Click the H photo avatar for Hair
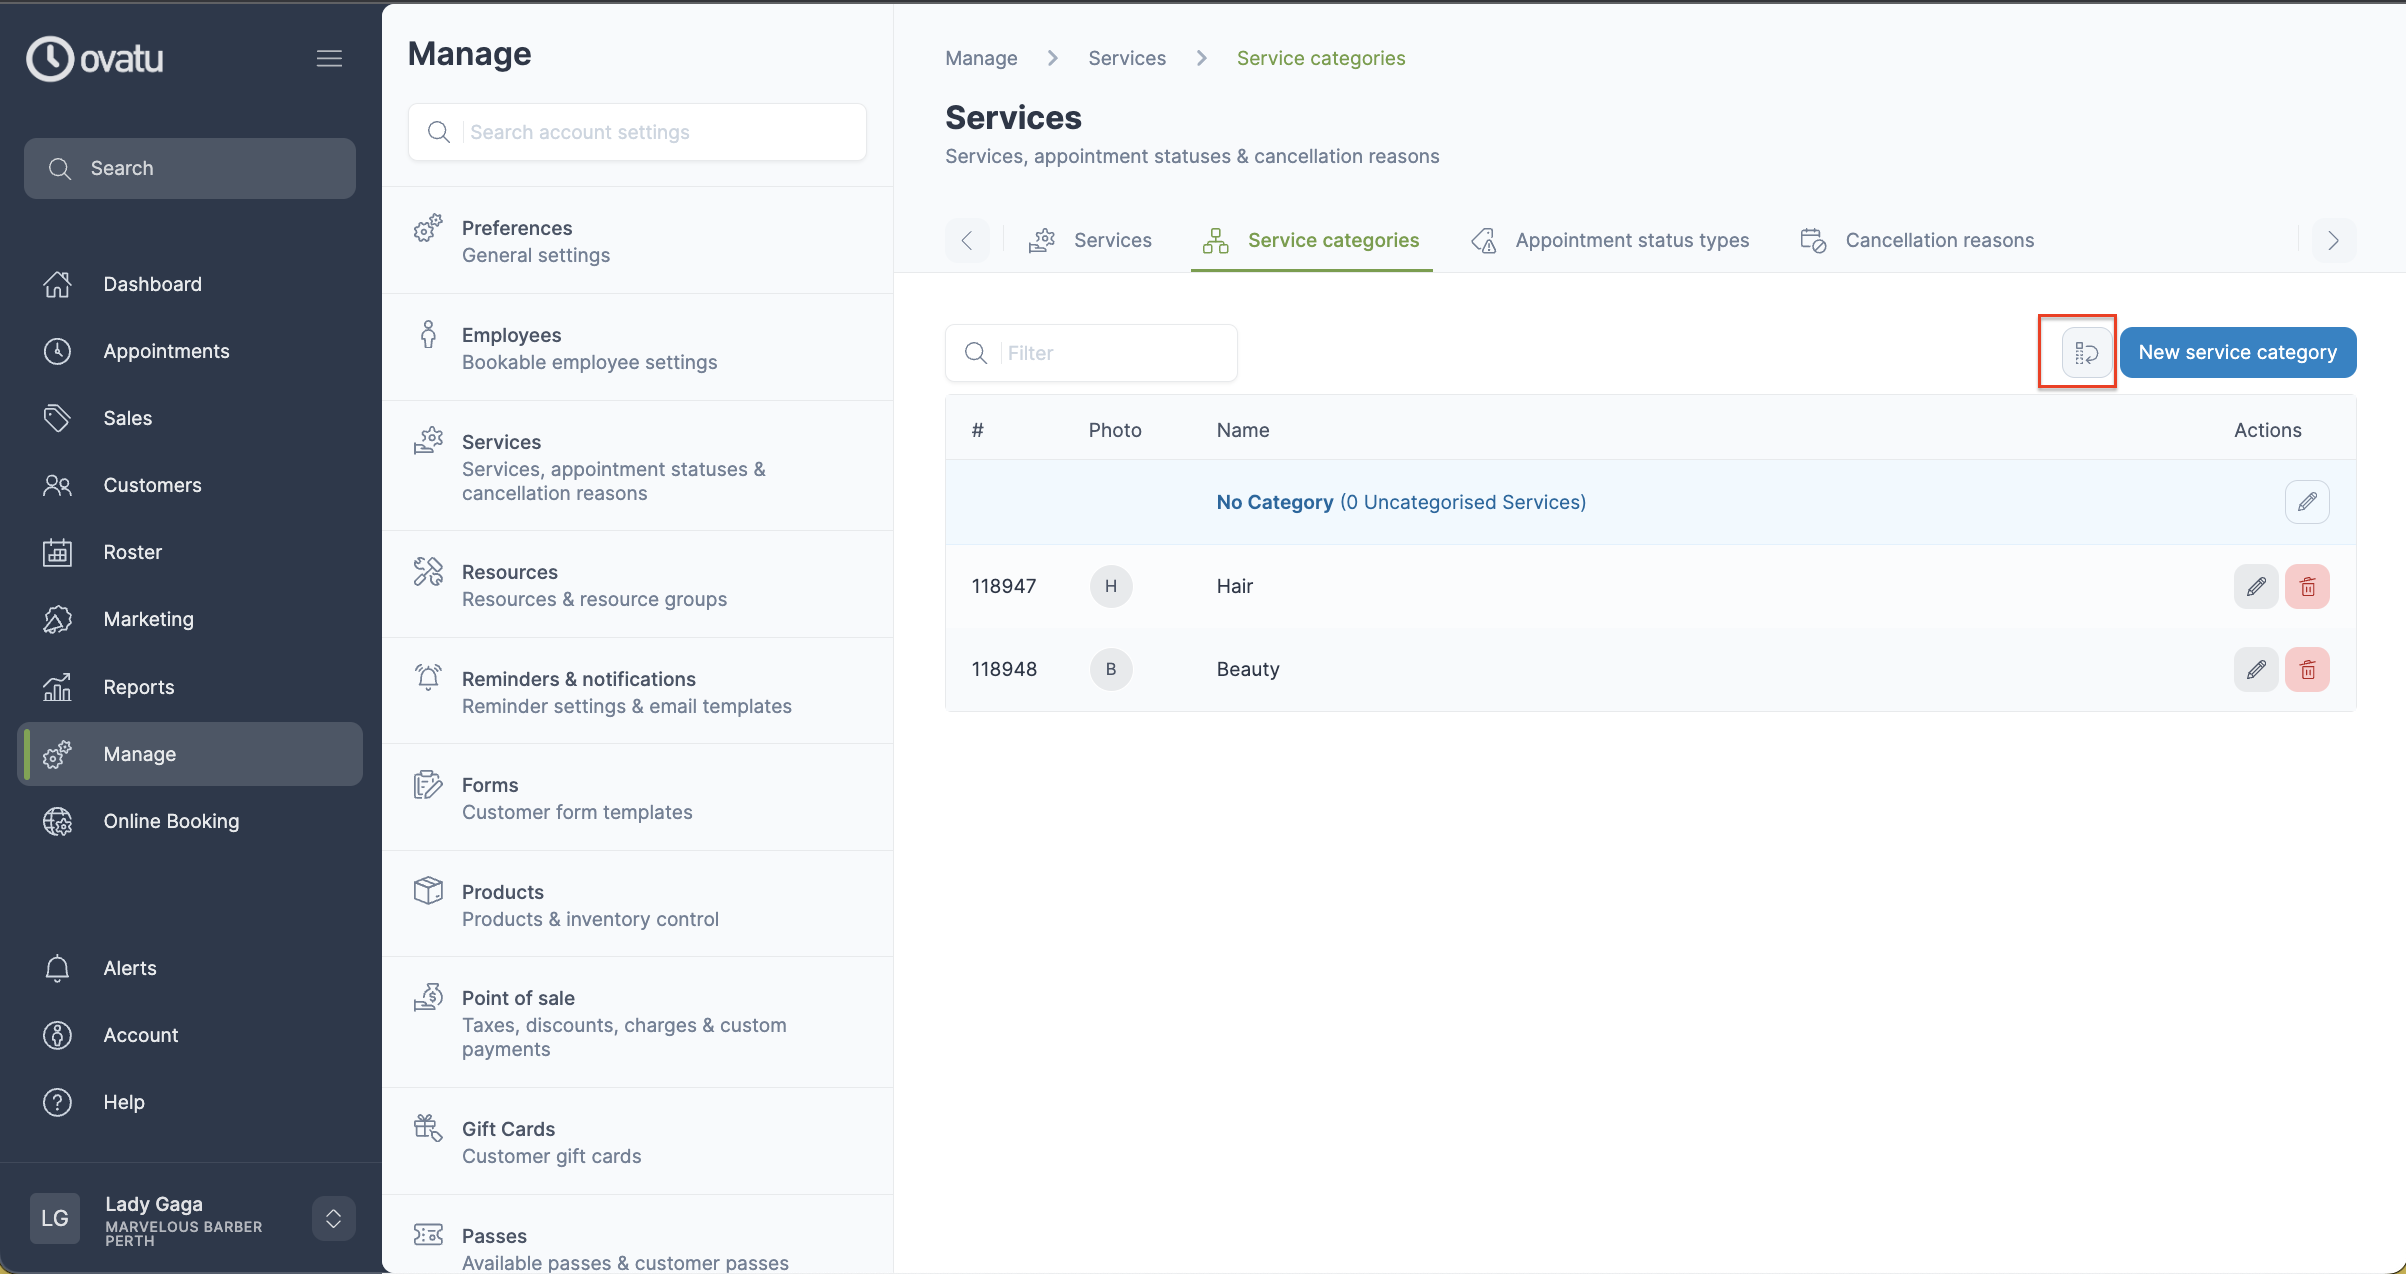2406x1274 pixels. point(1110,586)
